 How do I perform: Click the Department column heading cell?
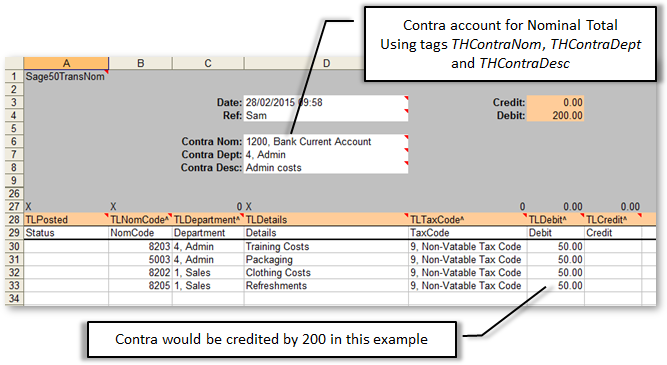pyautogui.click(x=208, y=233)
